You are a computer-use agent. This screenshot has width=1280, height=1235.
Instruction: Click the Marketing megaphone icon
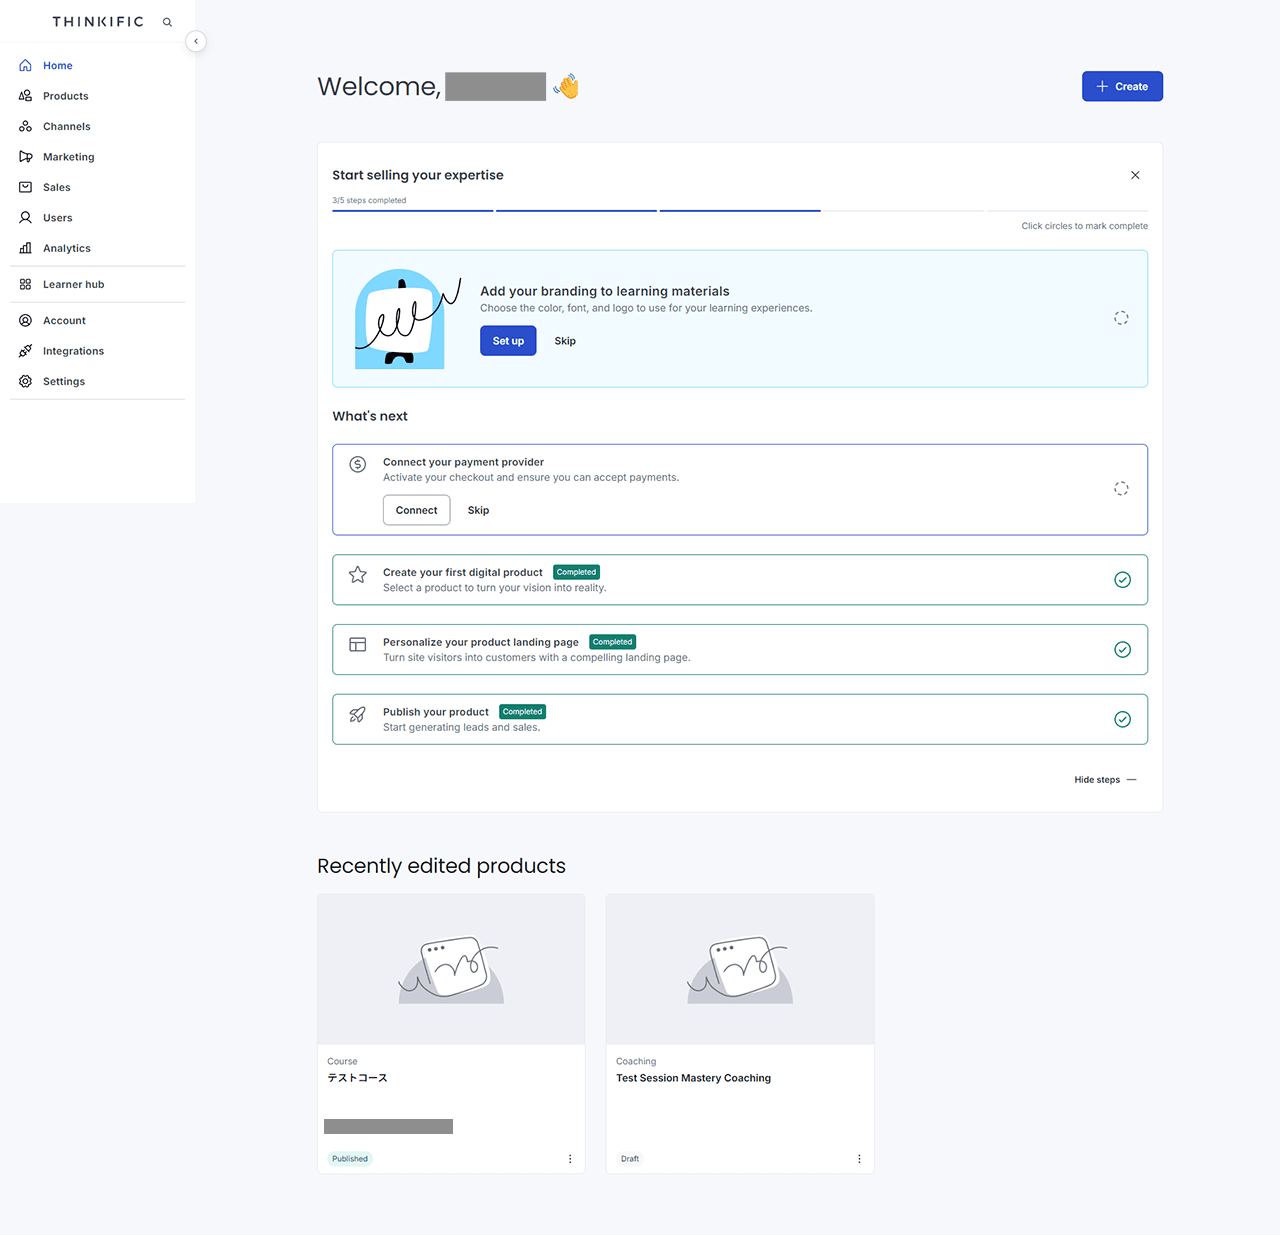click(26, 157)
